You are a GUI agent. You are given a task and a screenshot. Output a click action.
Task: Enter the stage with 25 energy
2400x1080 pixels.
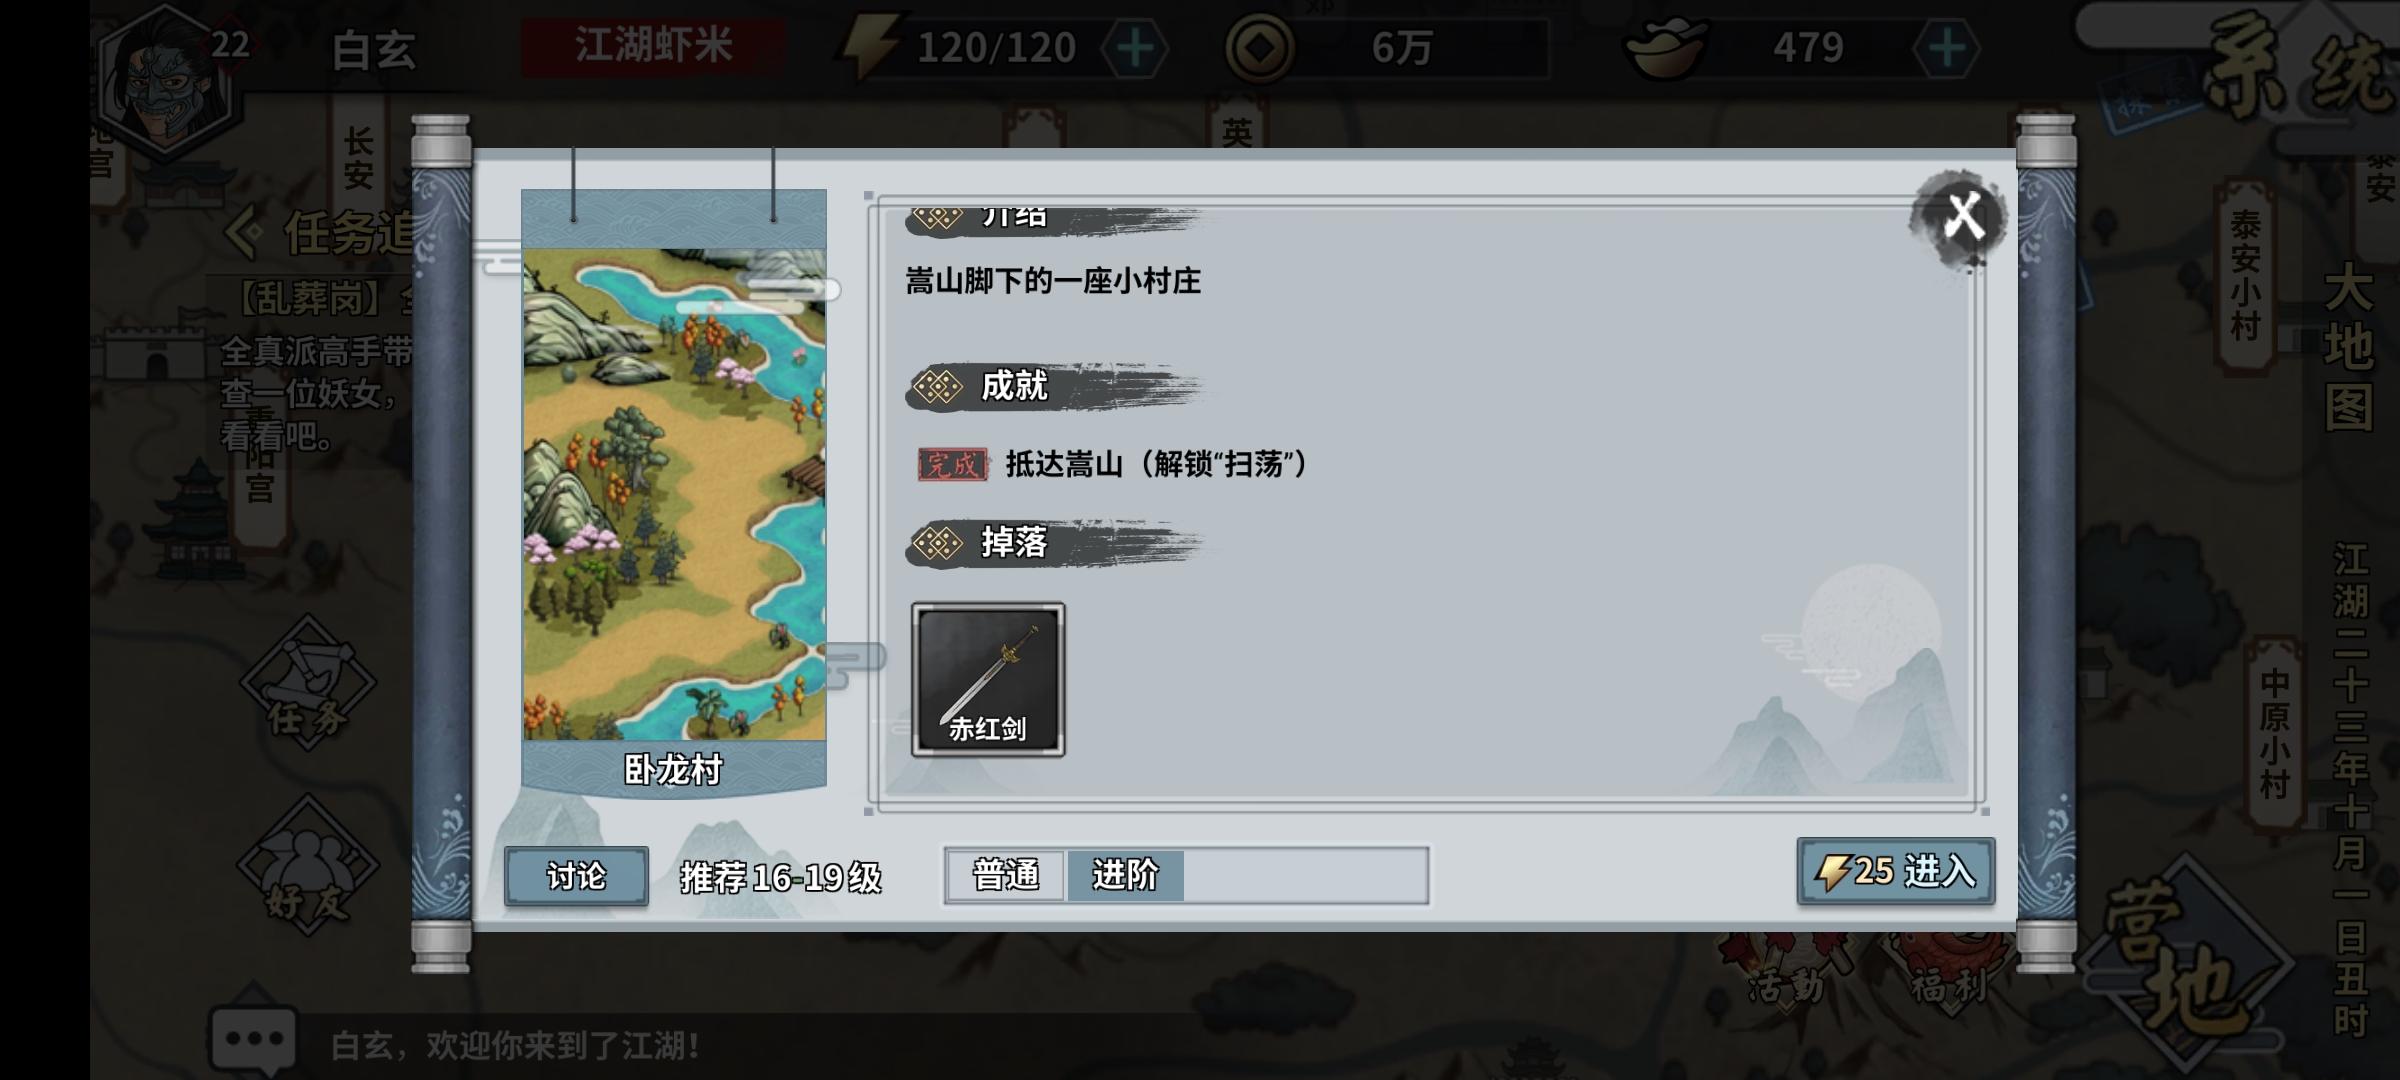[x=1896, y=871]
